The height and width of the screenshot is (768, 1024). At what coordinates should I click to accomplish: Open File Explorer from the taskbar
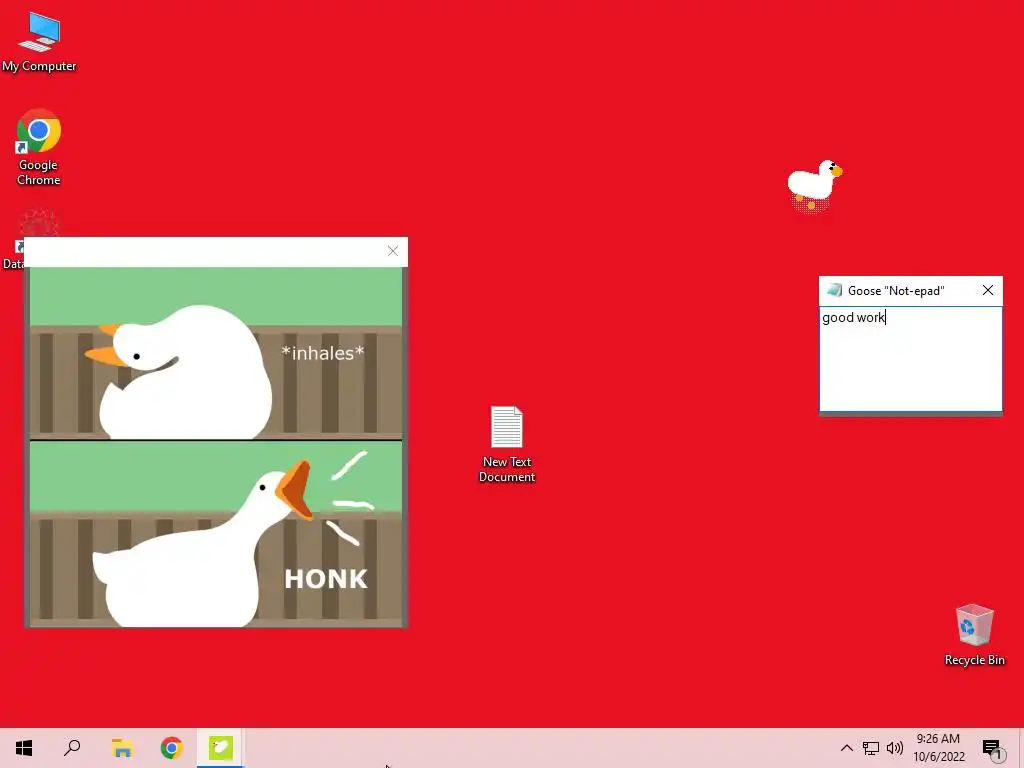coord(122,748)
